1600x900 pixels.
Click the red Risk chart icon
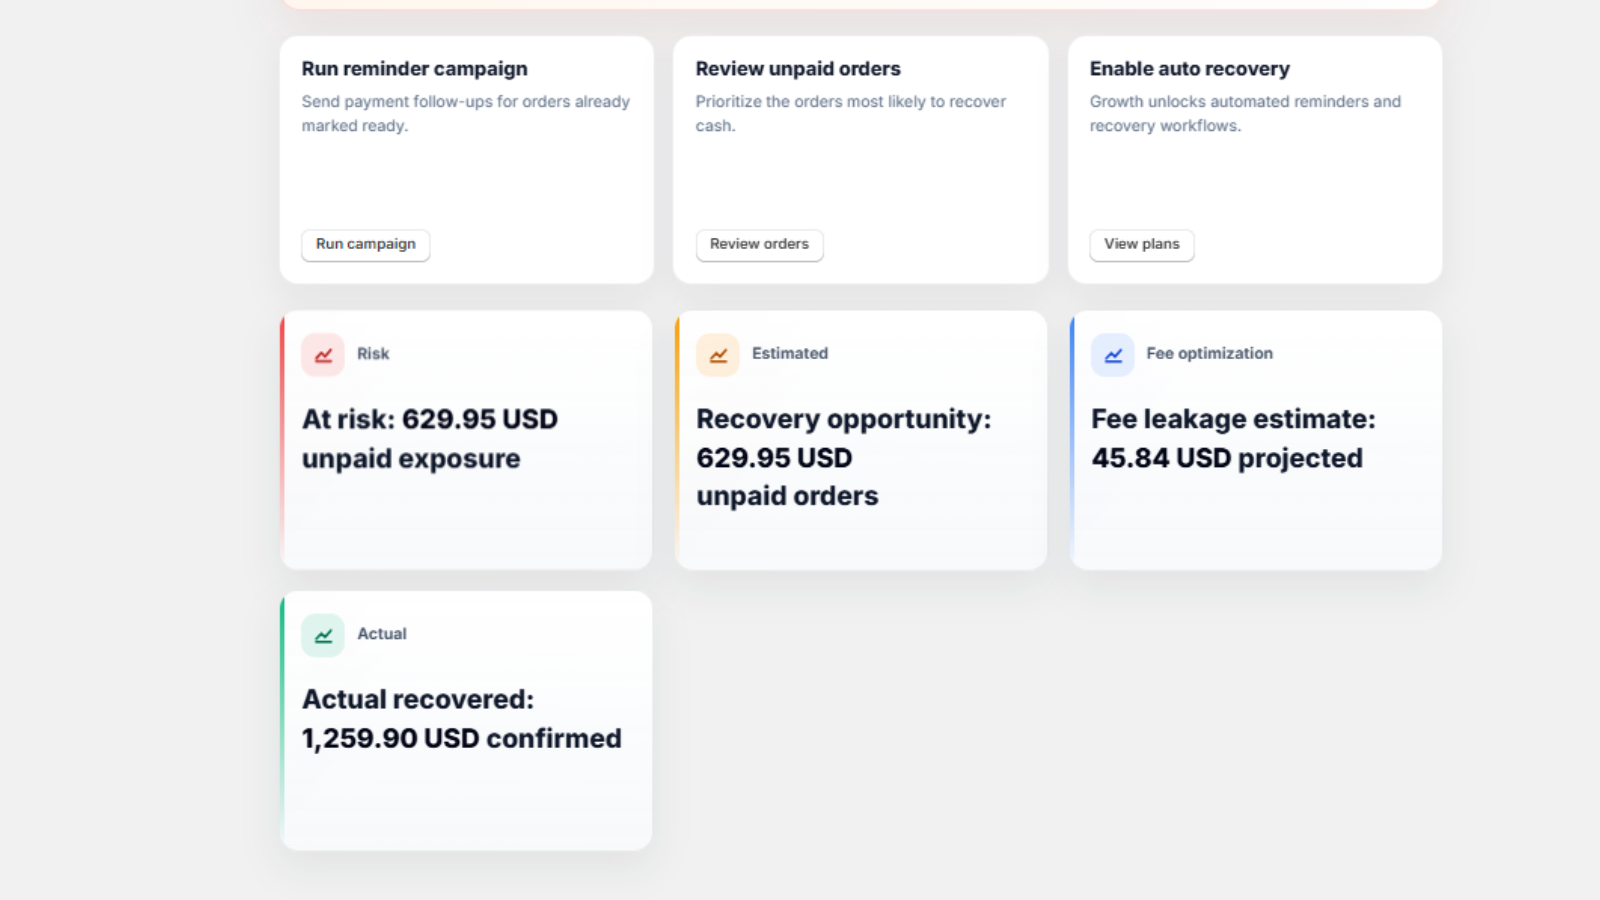click(x=323, y=355)
